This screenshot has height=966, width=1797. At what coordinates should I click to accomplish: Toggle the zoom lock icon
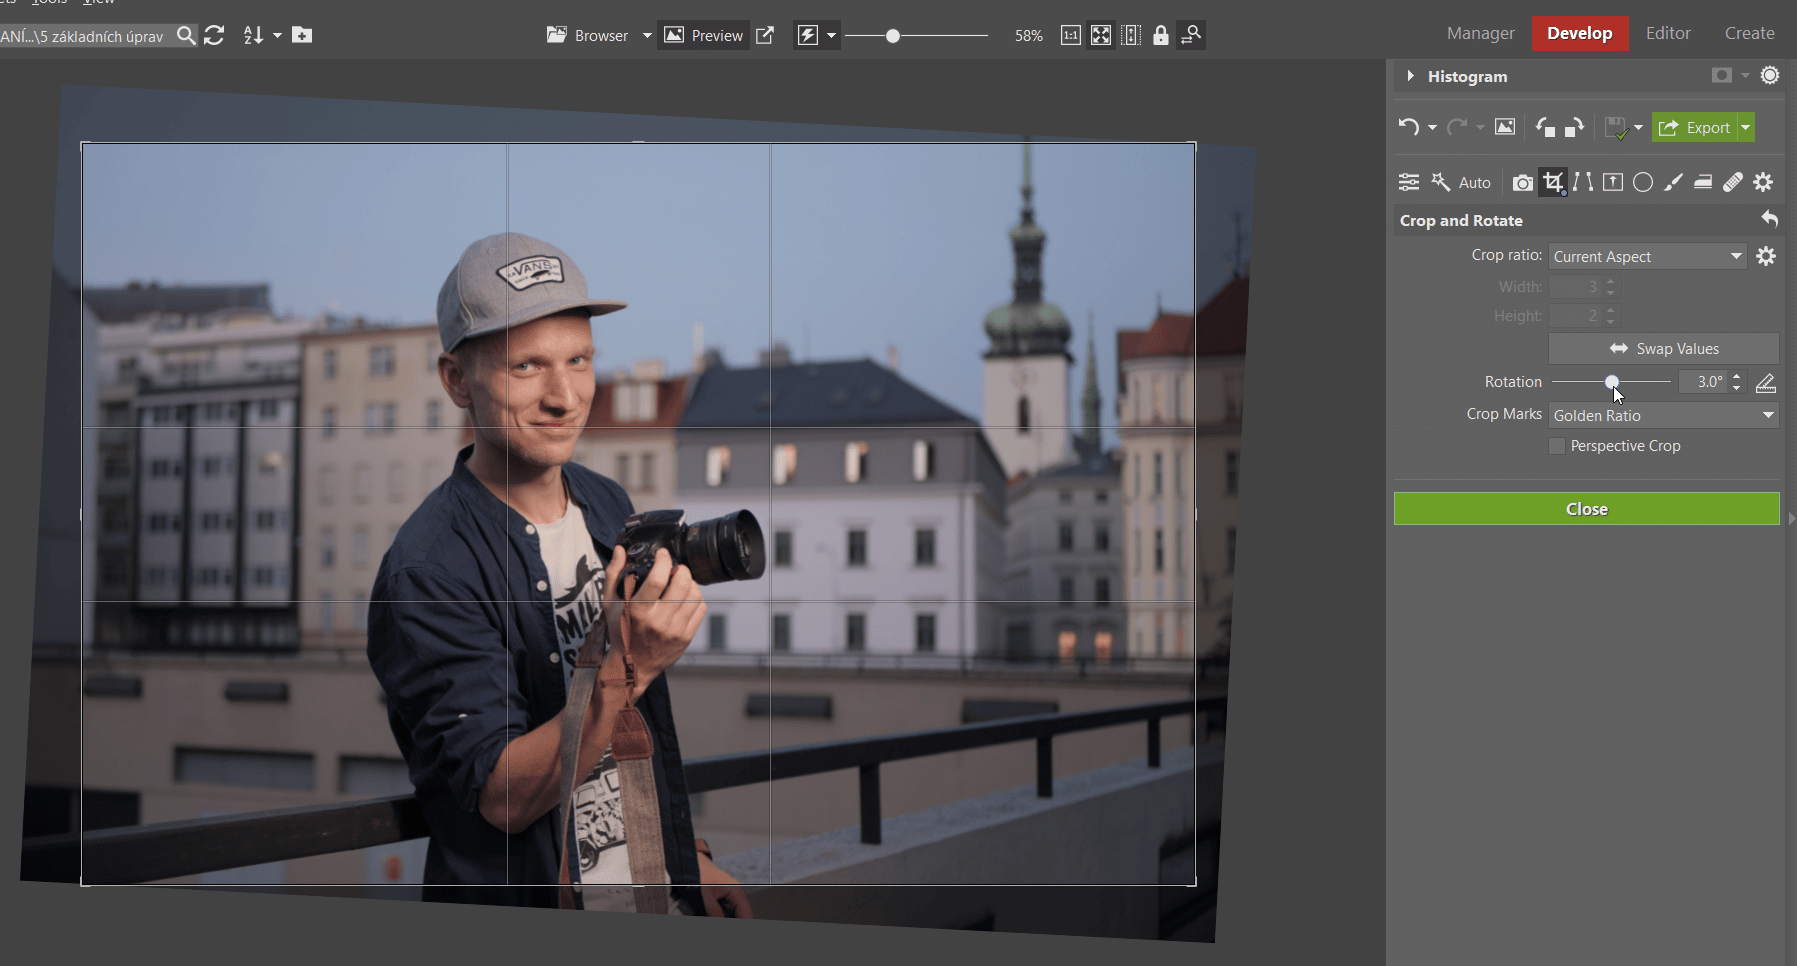tap(1160, 36)
